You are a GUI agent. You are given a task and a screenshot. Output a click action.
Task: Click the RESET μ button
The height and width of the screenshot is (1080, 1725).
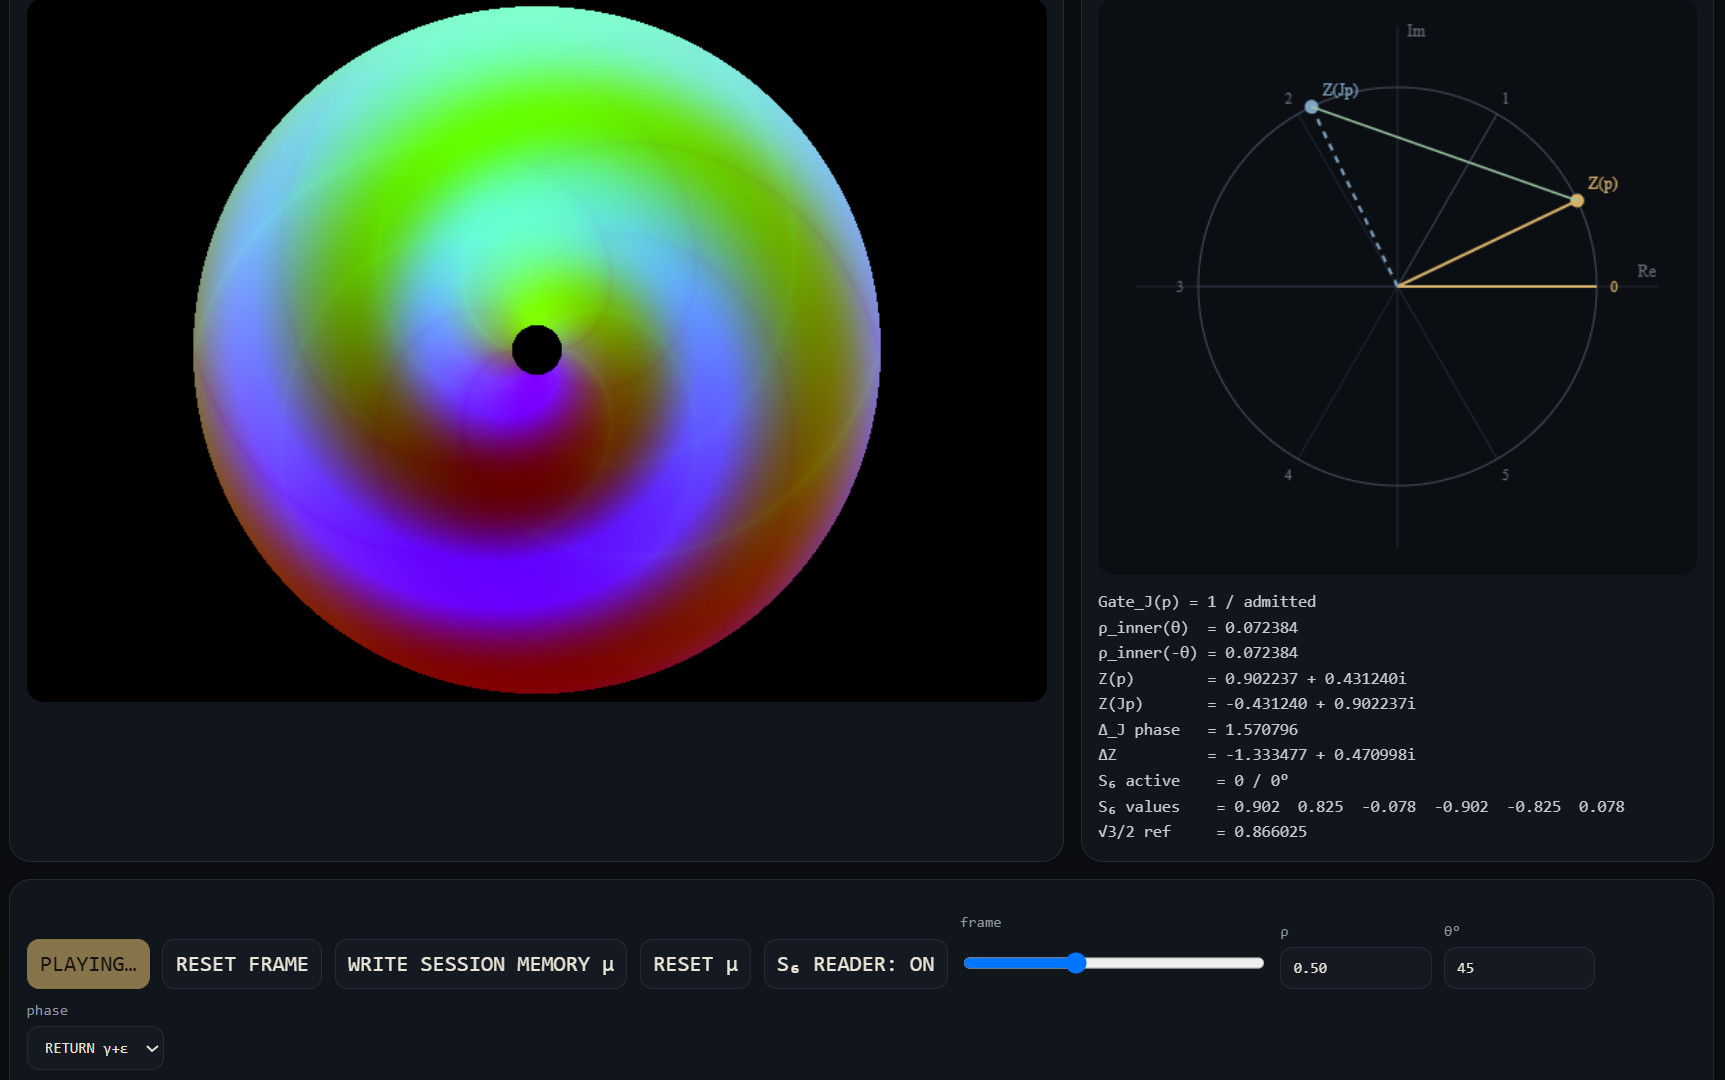[x=695, y=964]
